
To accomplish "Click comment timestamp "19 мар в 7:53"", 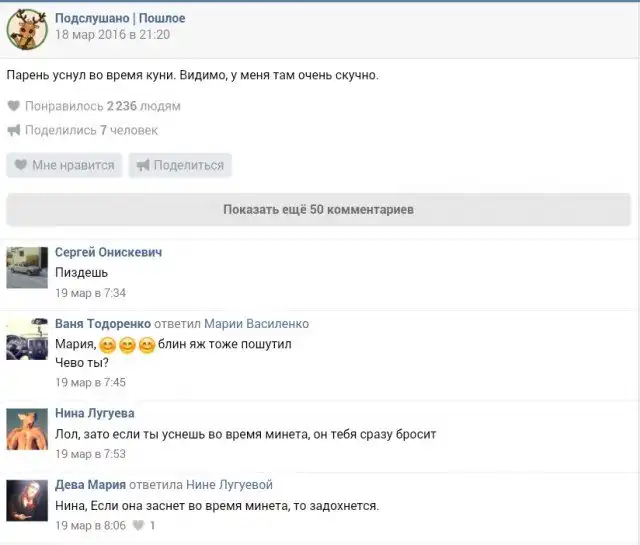I will coord(90,454).
